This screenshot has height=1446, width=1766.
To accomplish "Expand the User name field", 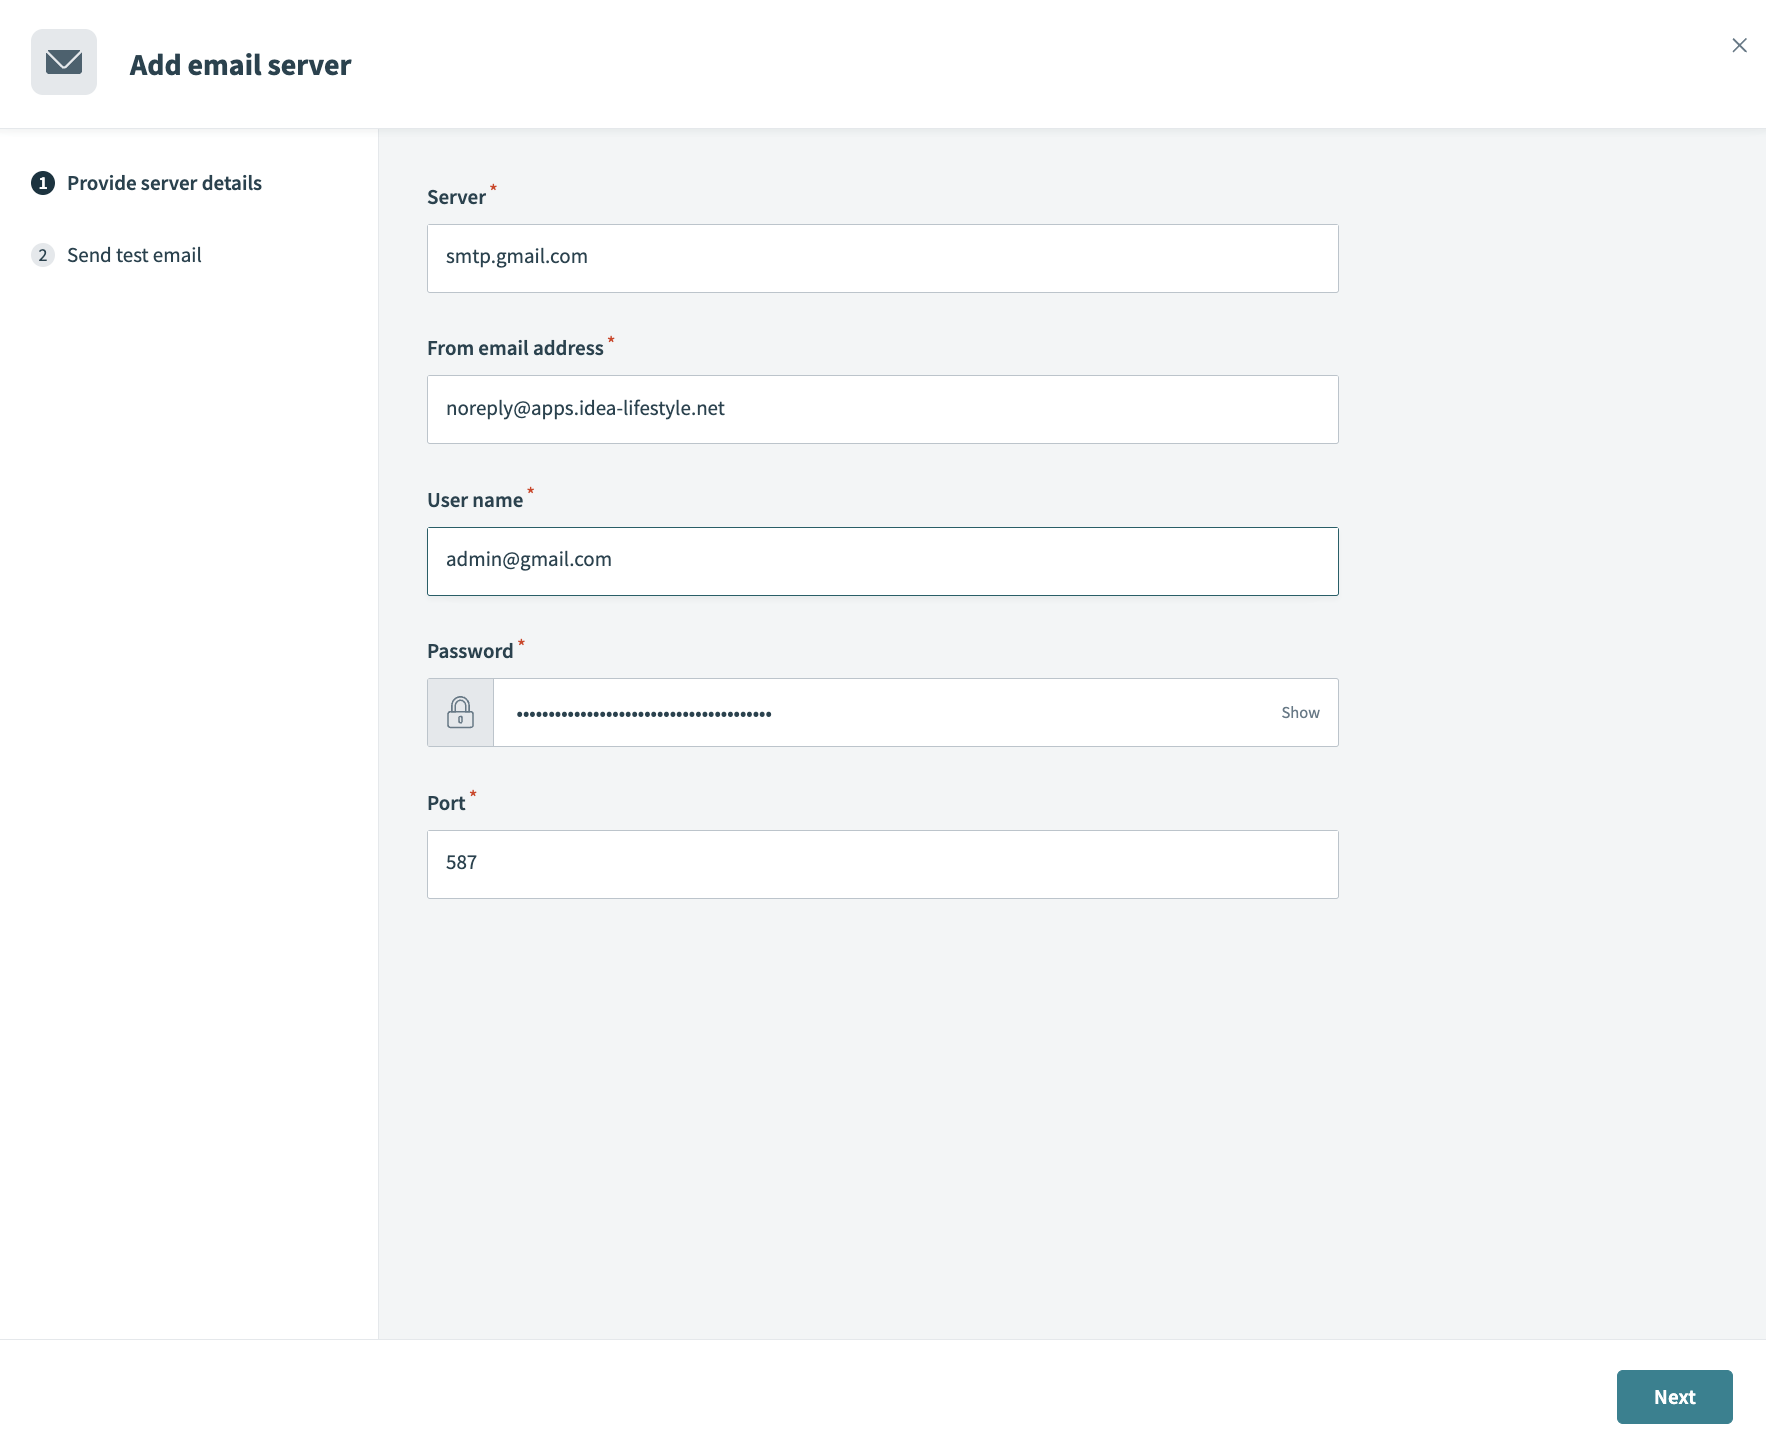I will [x=882, y=560].
